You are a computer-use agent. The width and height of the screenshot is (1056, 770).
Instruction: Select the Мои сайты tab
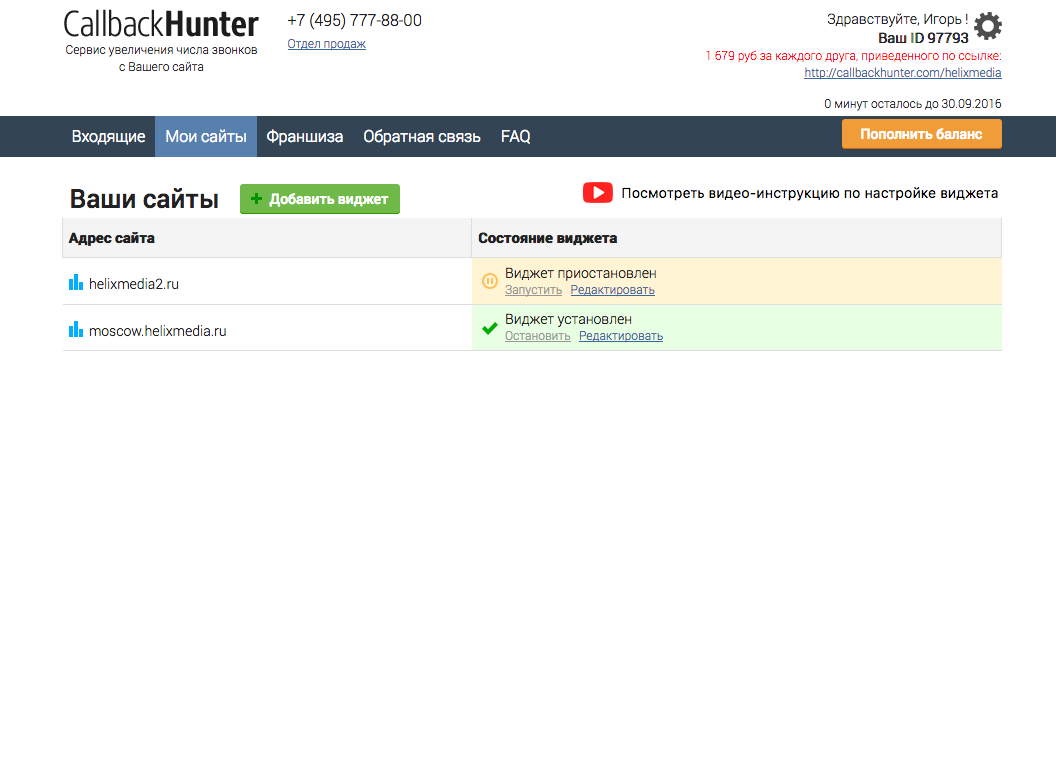click(x=206, y=137)
